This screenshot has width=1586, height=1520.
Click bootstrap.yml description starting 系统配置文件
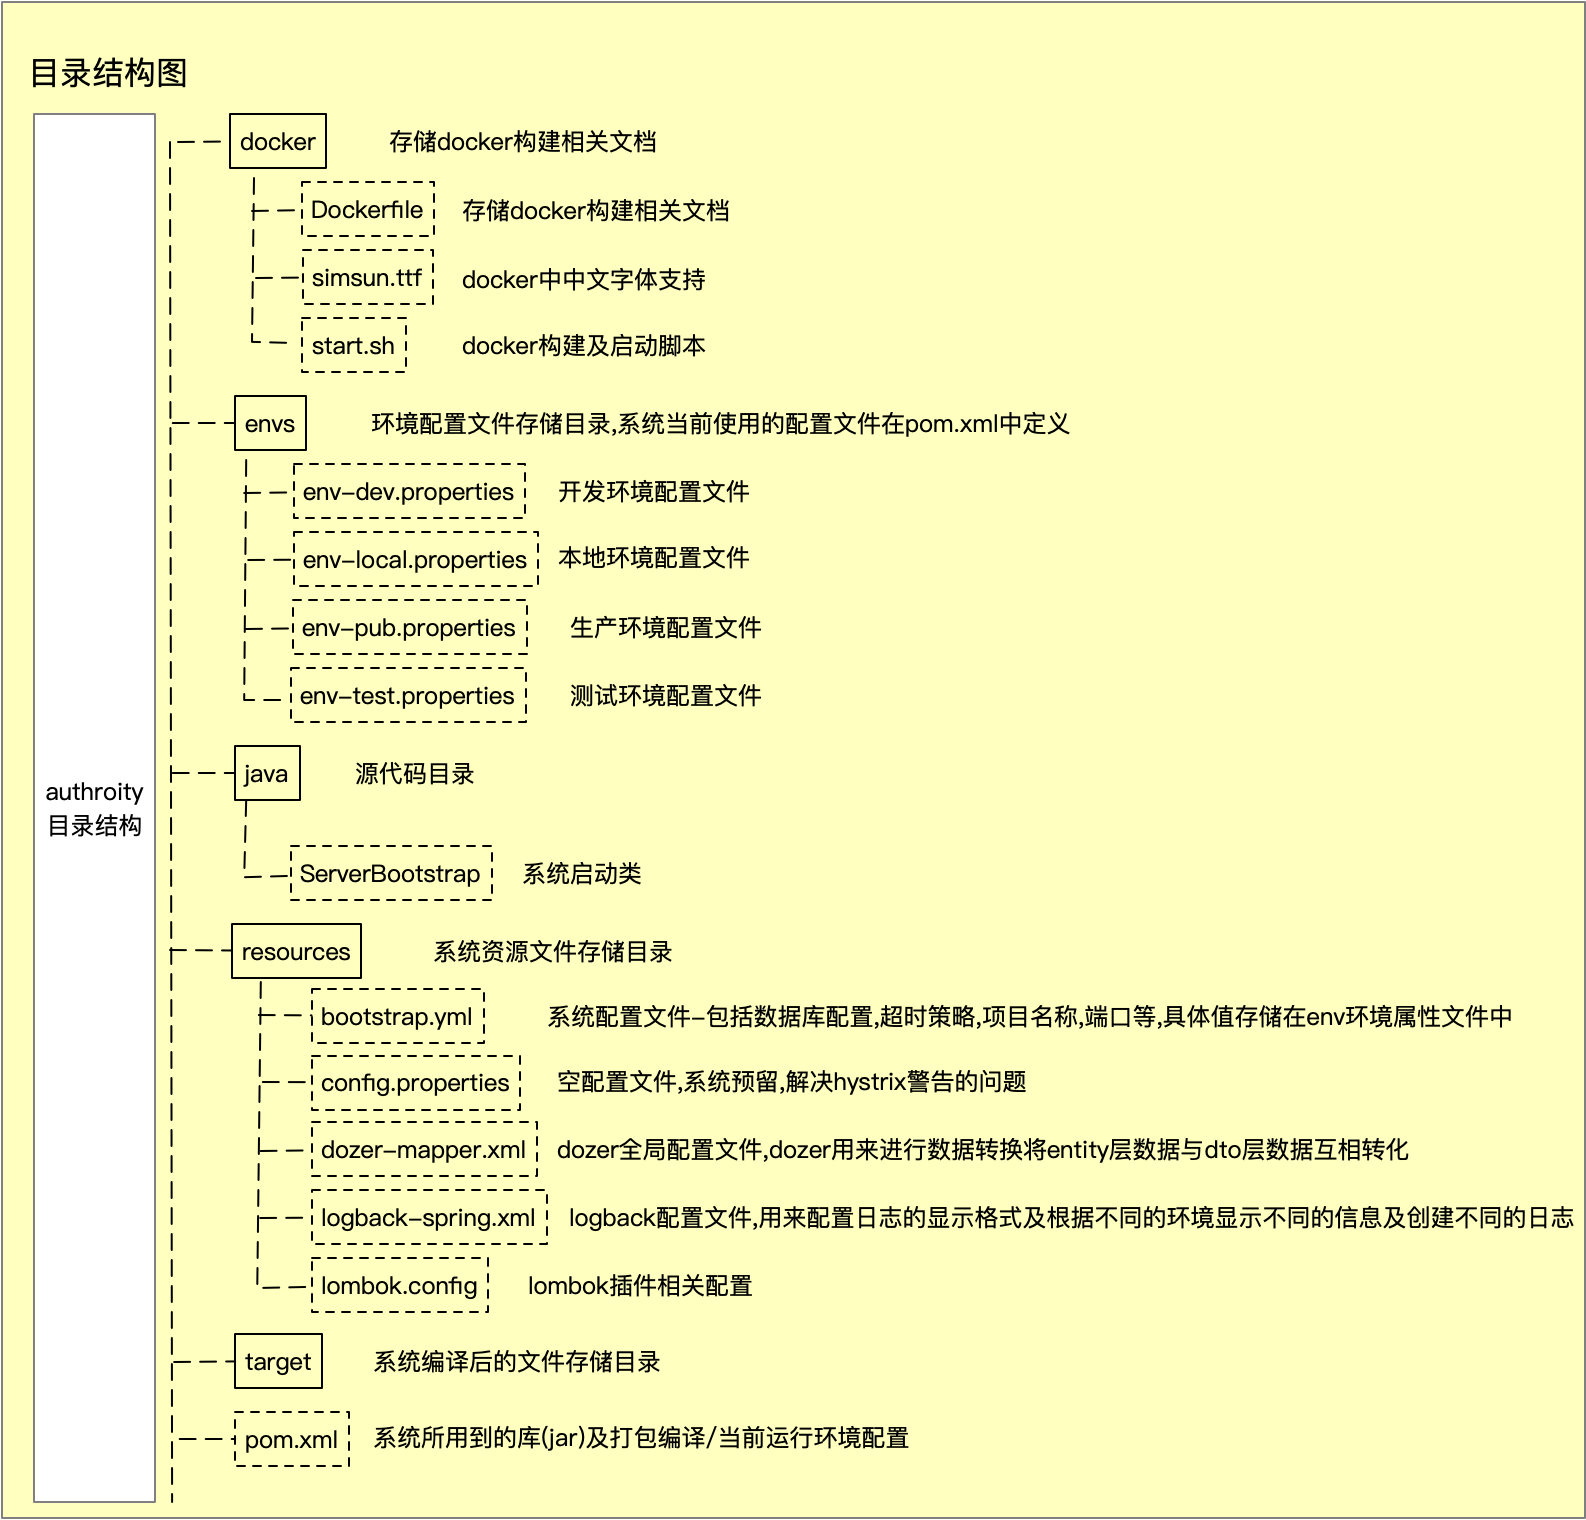[x=1030, y=1017]
